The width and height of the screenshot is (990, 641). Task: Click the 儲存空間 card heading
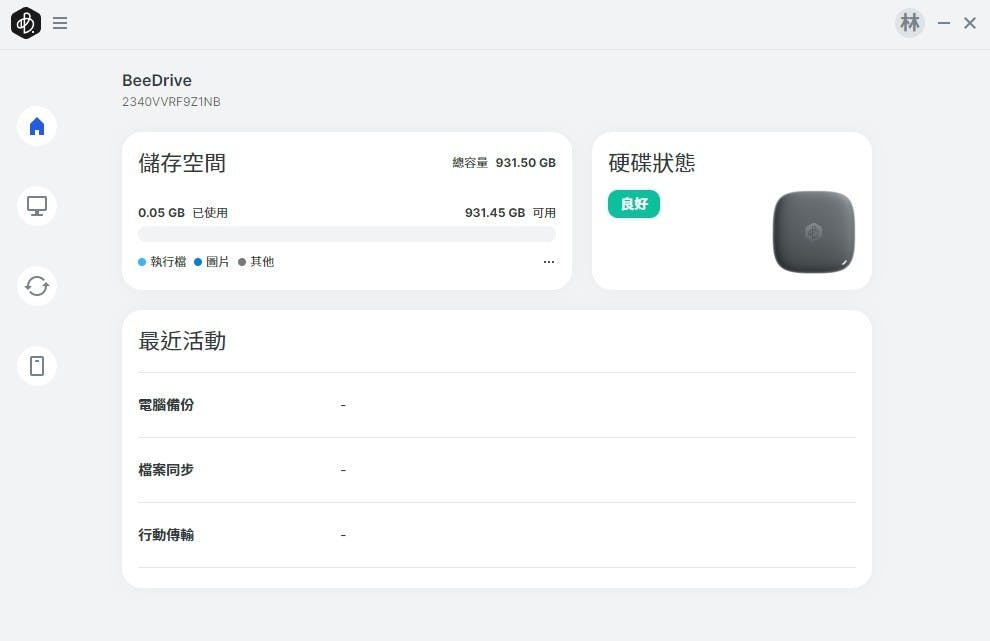[x=182, y=163]
